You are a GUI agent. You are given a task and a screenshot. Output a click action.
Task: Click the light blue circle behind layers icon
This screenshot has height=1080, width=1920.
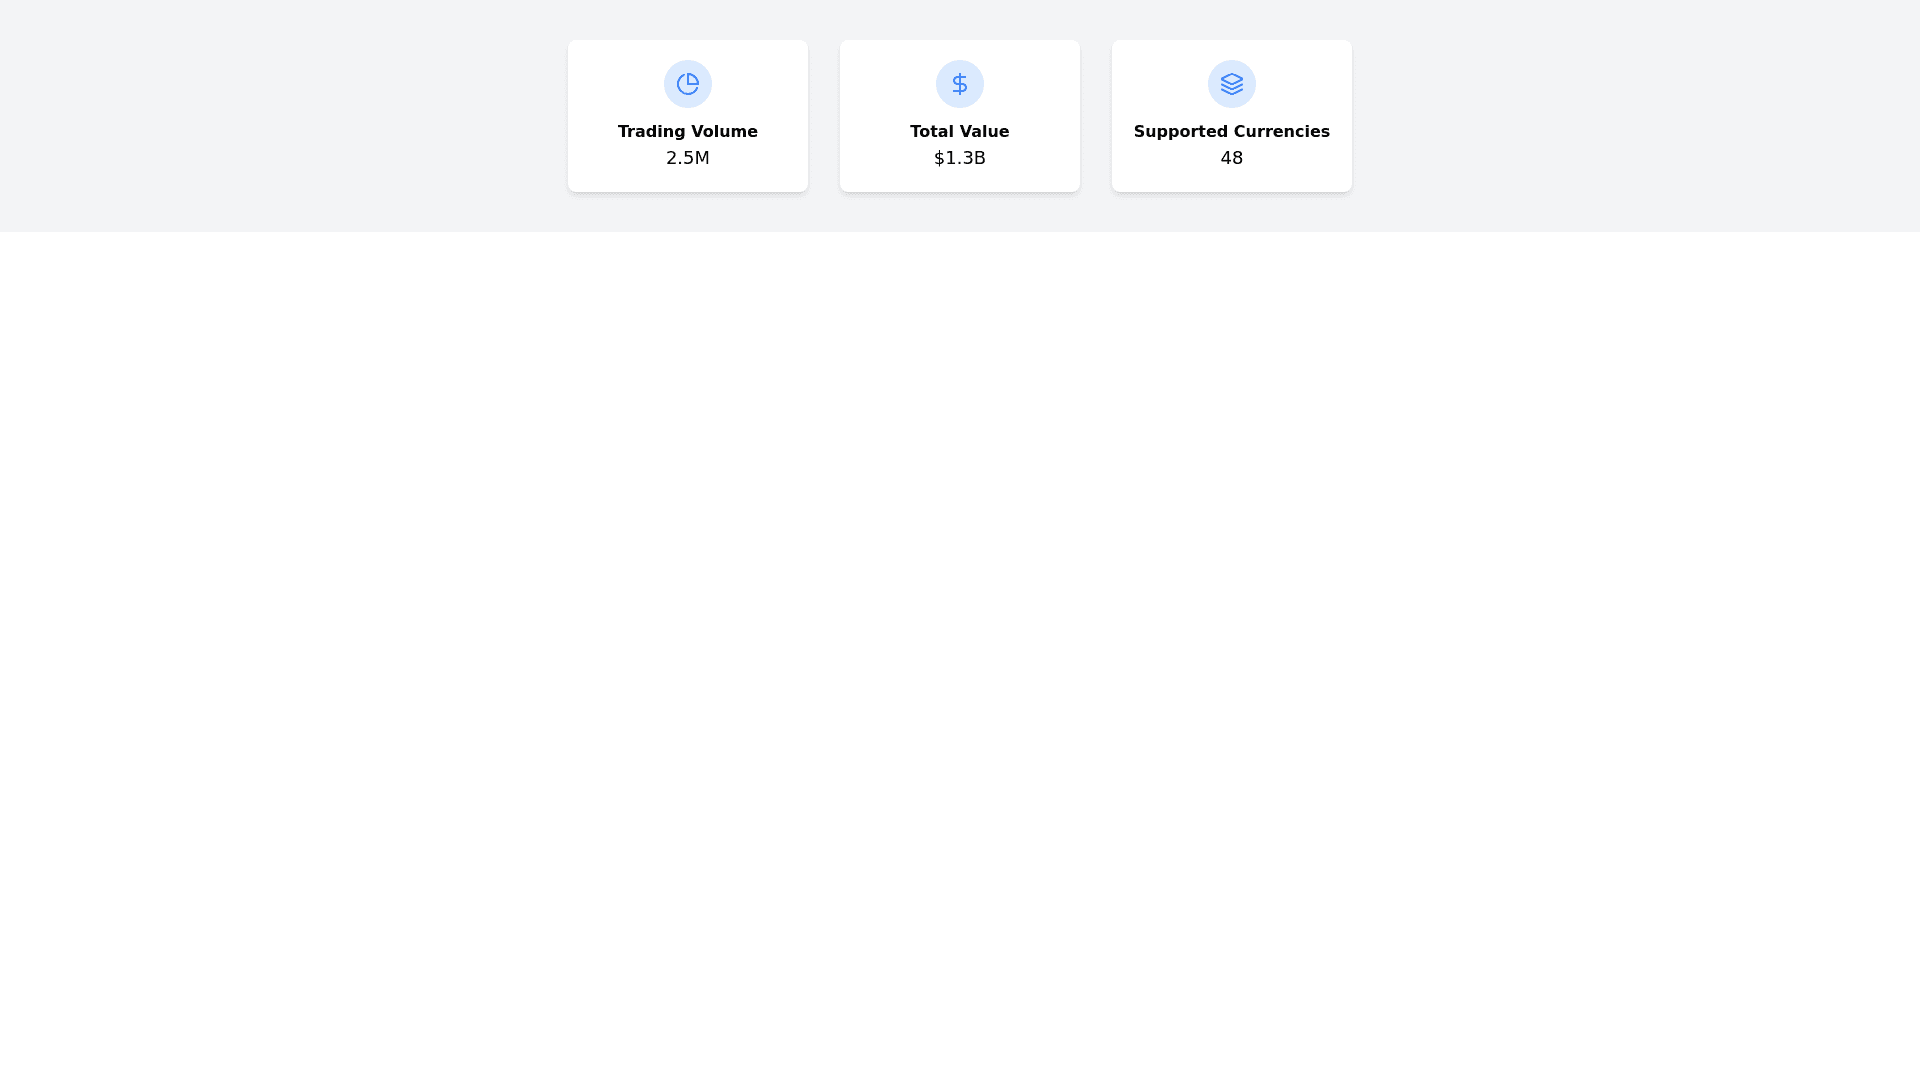[x=1231, y=84]
